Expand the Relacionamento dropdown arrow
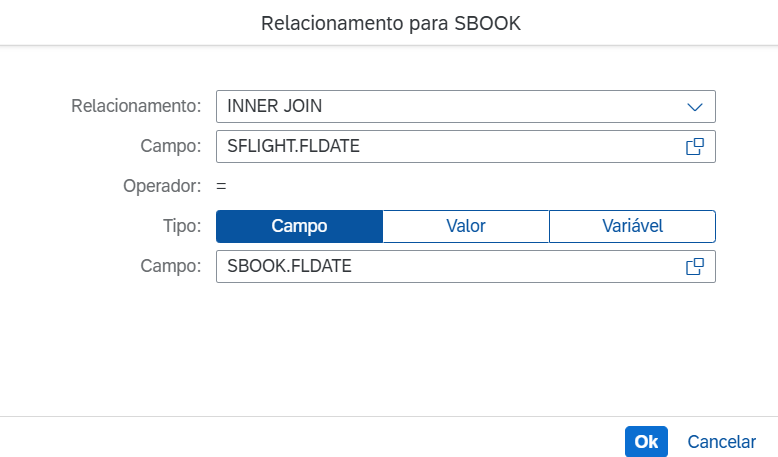Screen dimensions: 778x457 [x=695, y=106]
